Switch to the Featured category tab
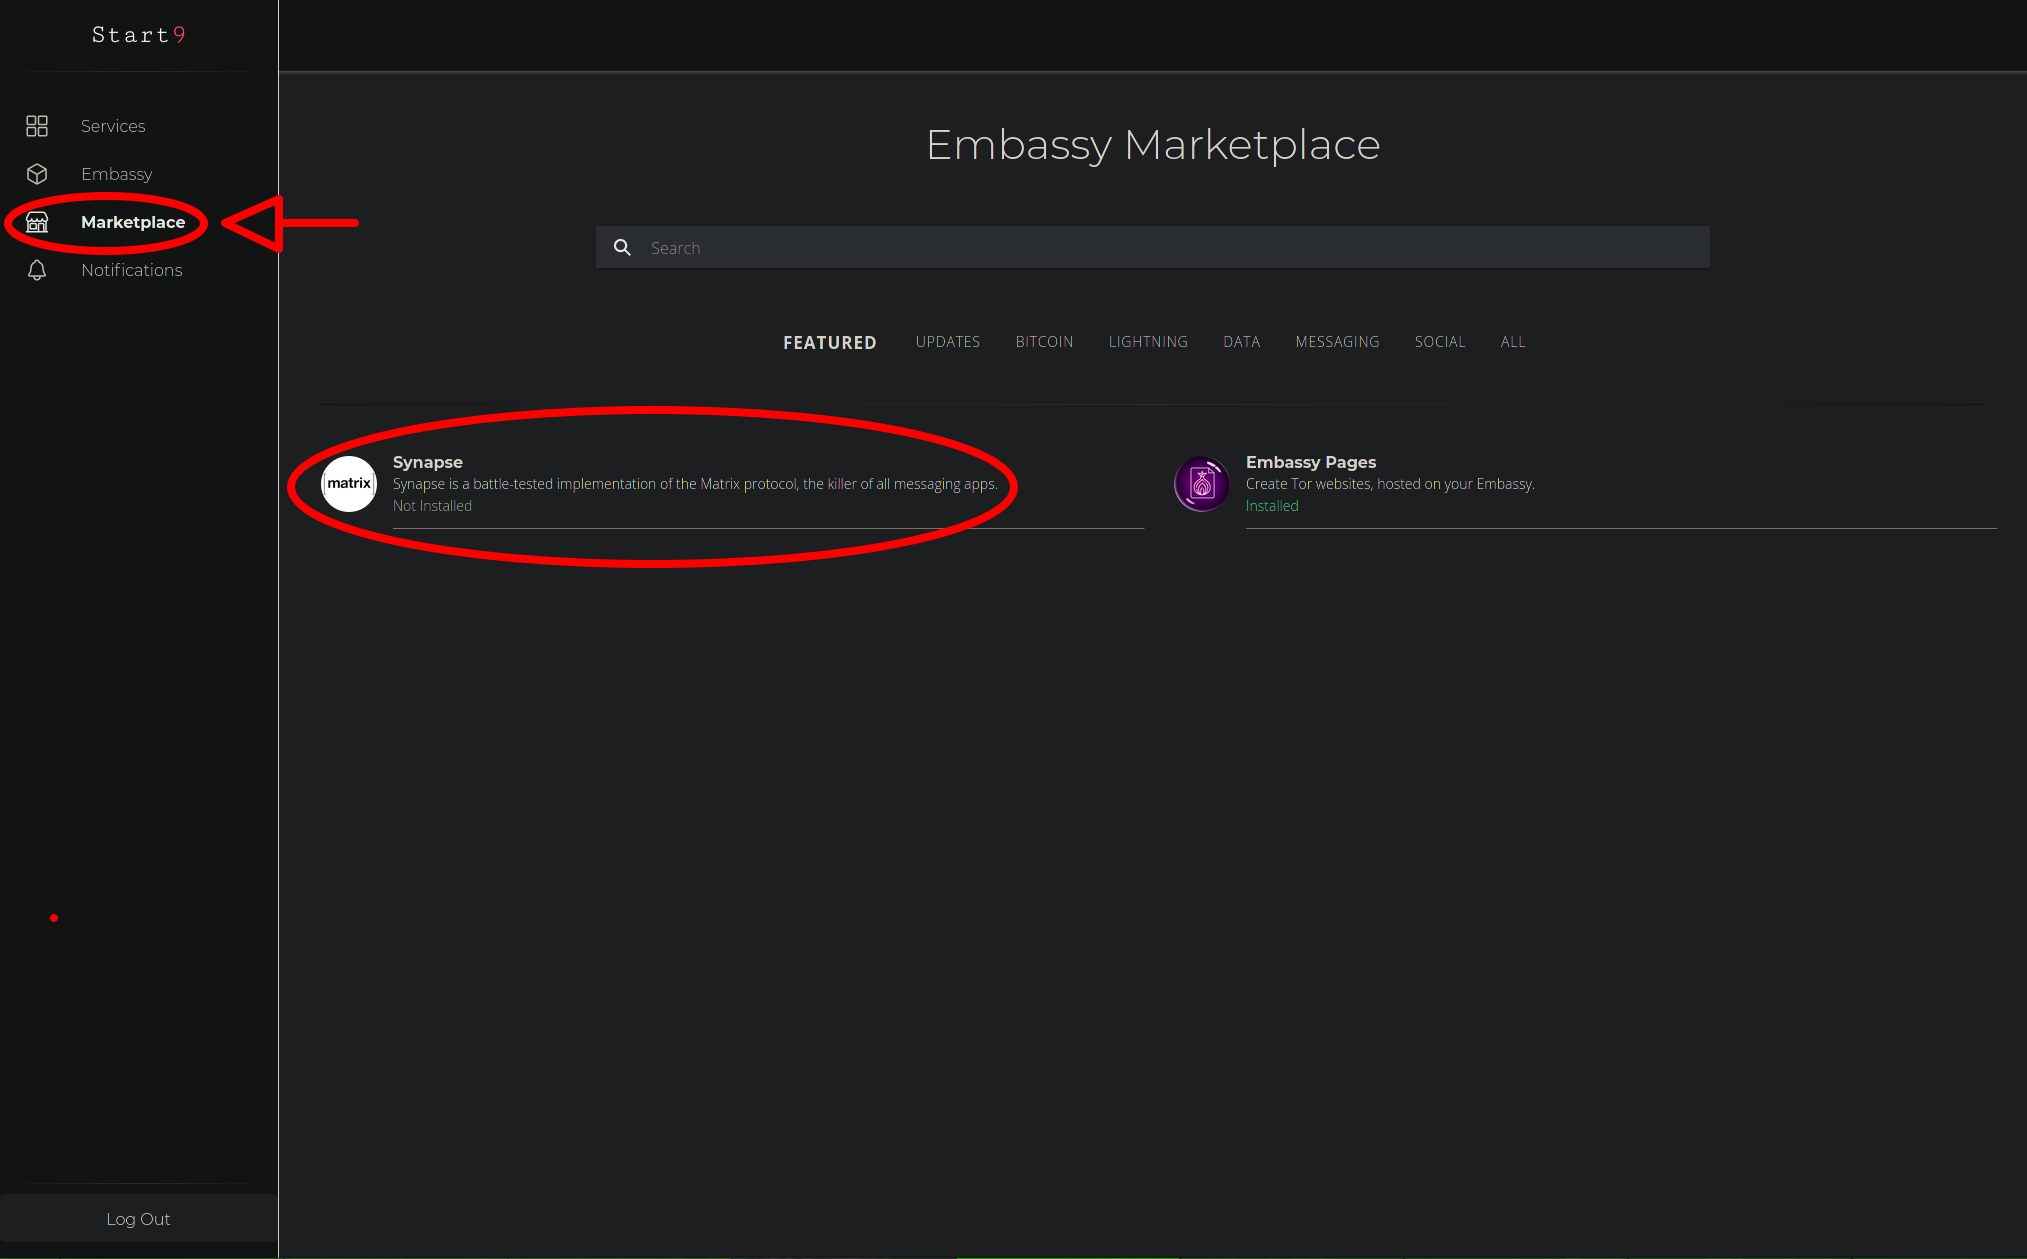 click(x=829, y=343)
